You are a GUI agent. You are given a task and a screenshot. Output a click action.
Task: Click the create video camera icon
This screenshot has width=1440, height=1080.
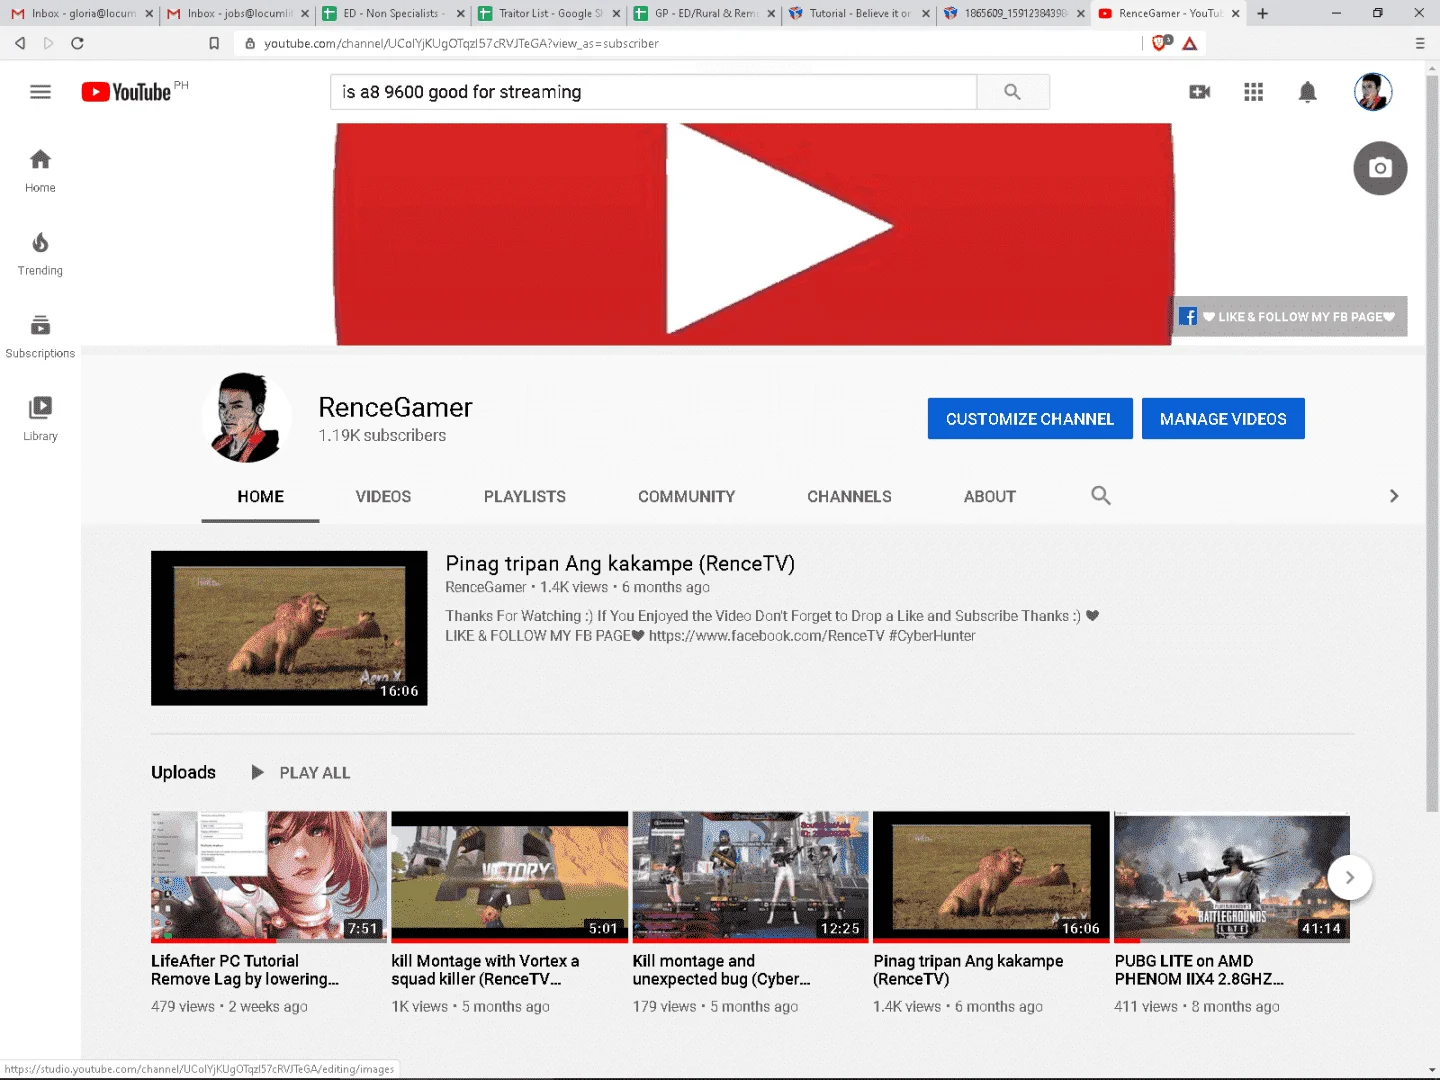coord(1200,92)
